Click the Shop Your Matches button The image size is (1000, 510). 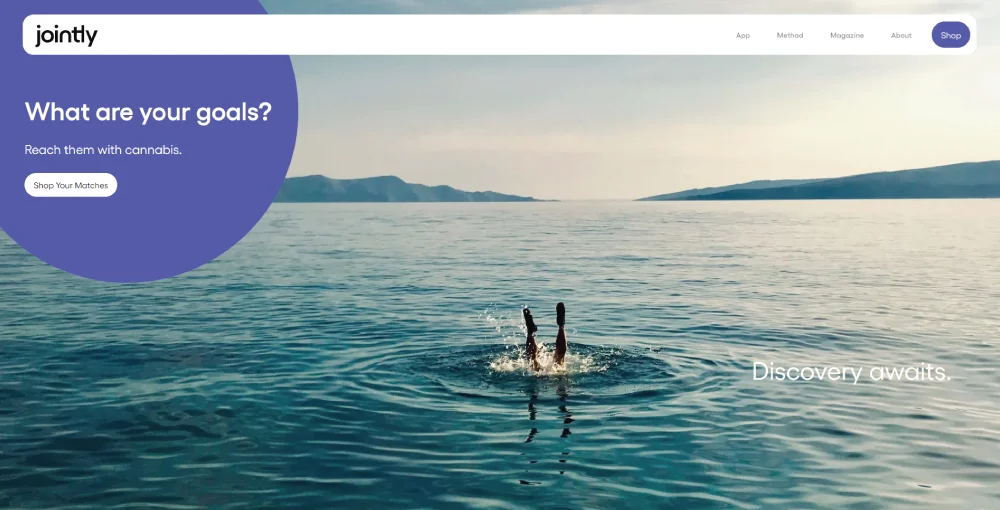71,185
